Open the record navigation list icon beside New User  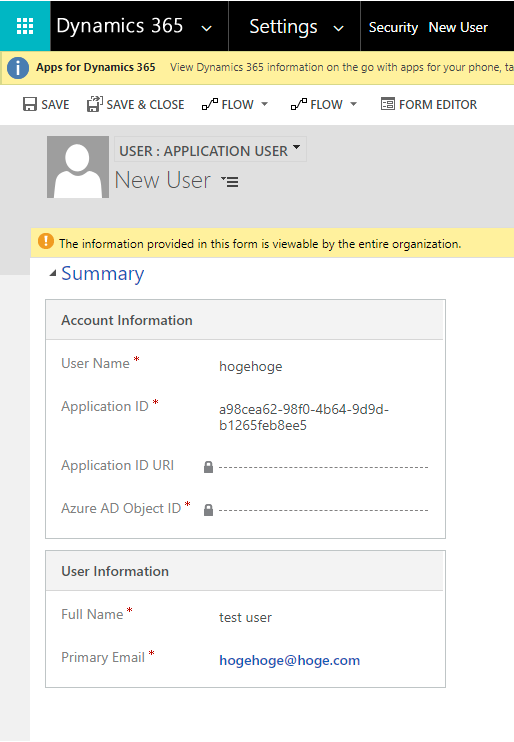(230, 181)
